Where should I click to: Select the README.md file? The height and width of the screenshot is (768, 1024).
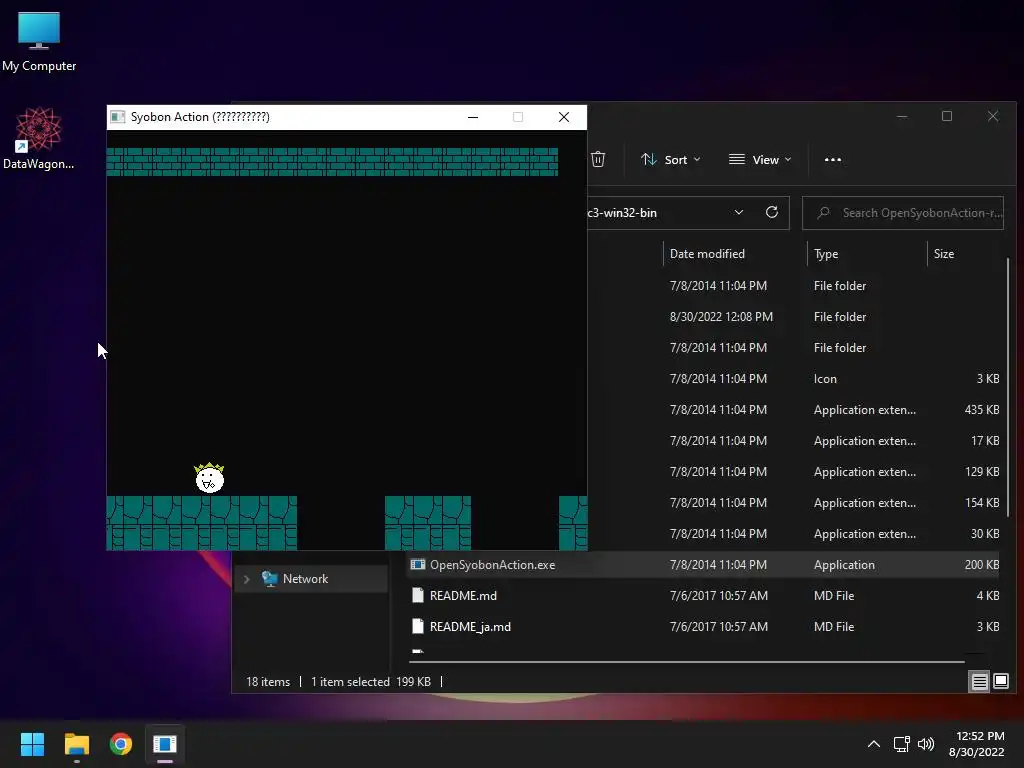(x=704, y=596)
